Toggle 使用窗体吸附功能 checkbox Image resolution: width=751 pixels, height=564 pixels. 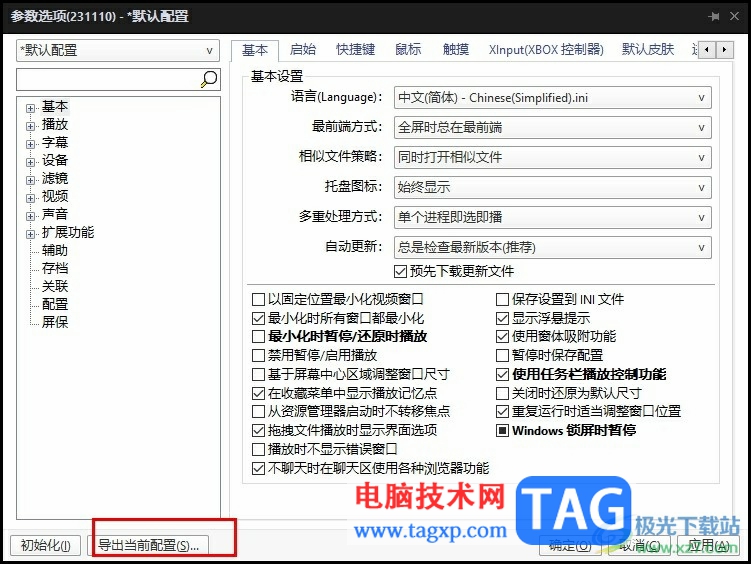pos(502,337)
